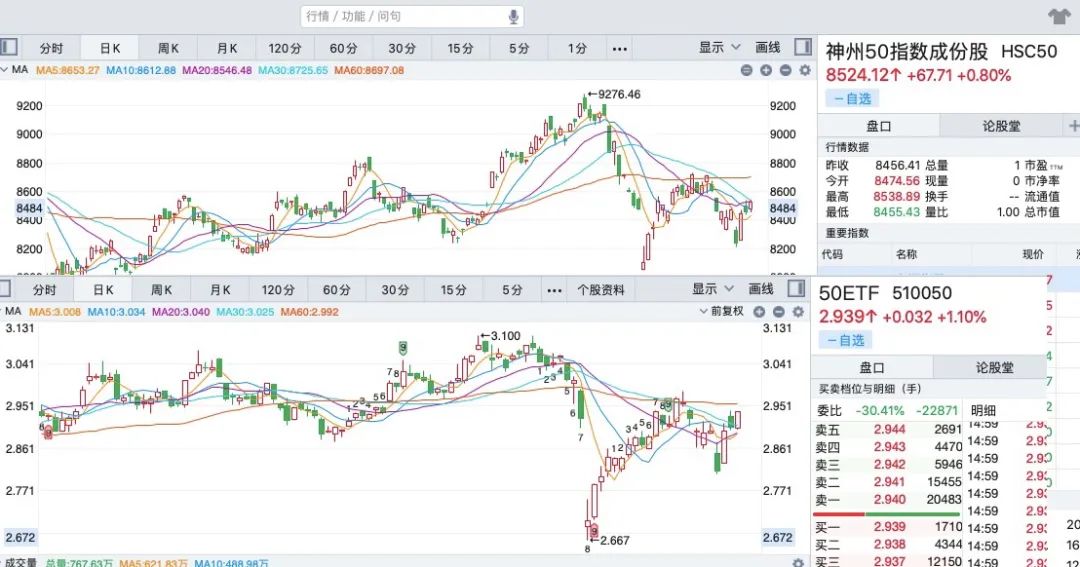The height and width of the screenshot is (567, 1080).
Task: Open the skin theme shirt icon
Action: click(1059, 17)
